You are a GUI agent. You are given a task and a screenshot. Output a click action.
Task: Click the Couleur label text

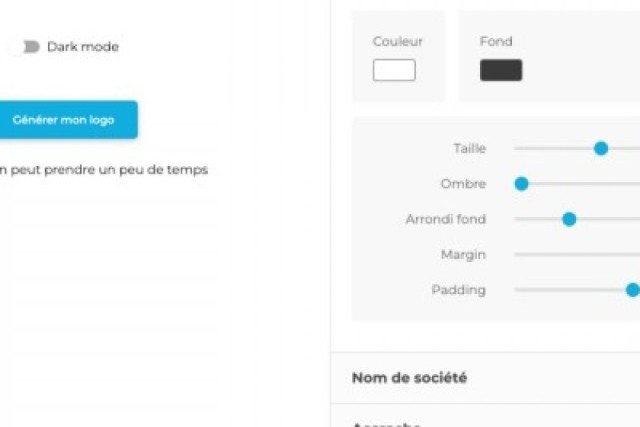tap(398, 42)
